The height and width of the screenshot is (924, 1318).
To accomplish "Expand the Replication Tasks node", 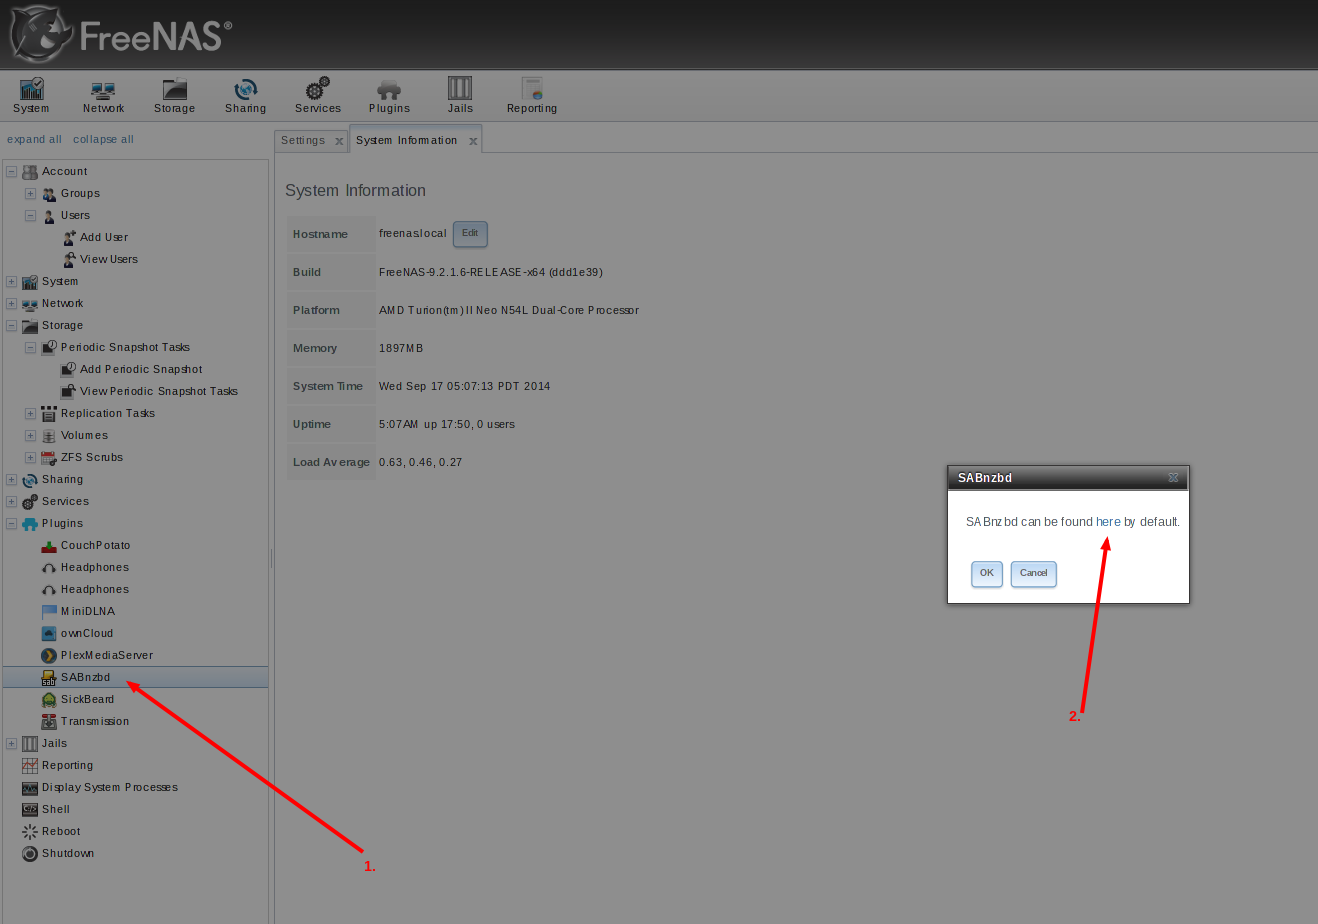I will 30,414.
